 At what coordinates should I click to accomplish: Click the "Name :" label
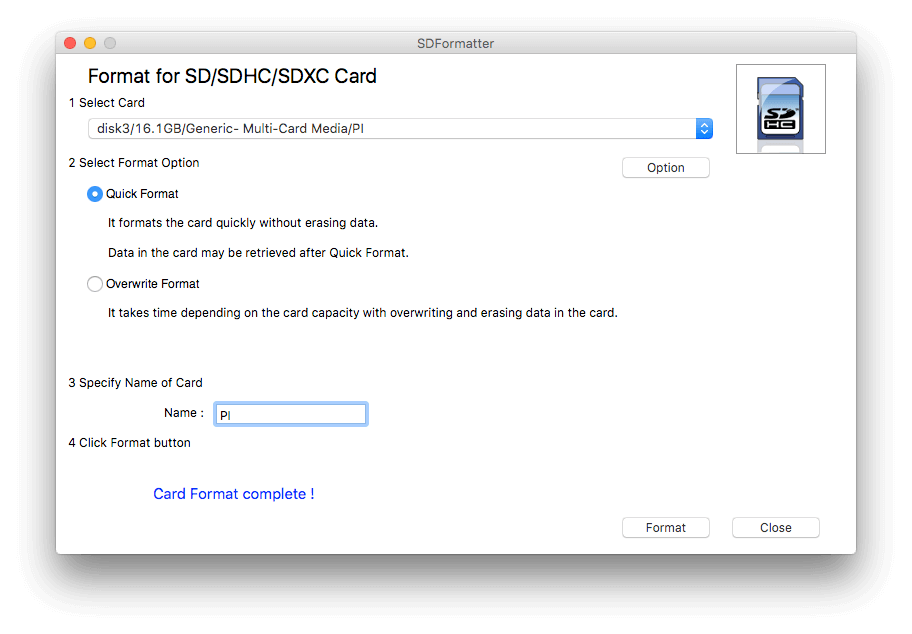184,413
